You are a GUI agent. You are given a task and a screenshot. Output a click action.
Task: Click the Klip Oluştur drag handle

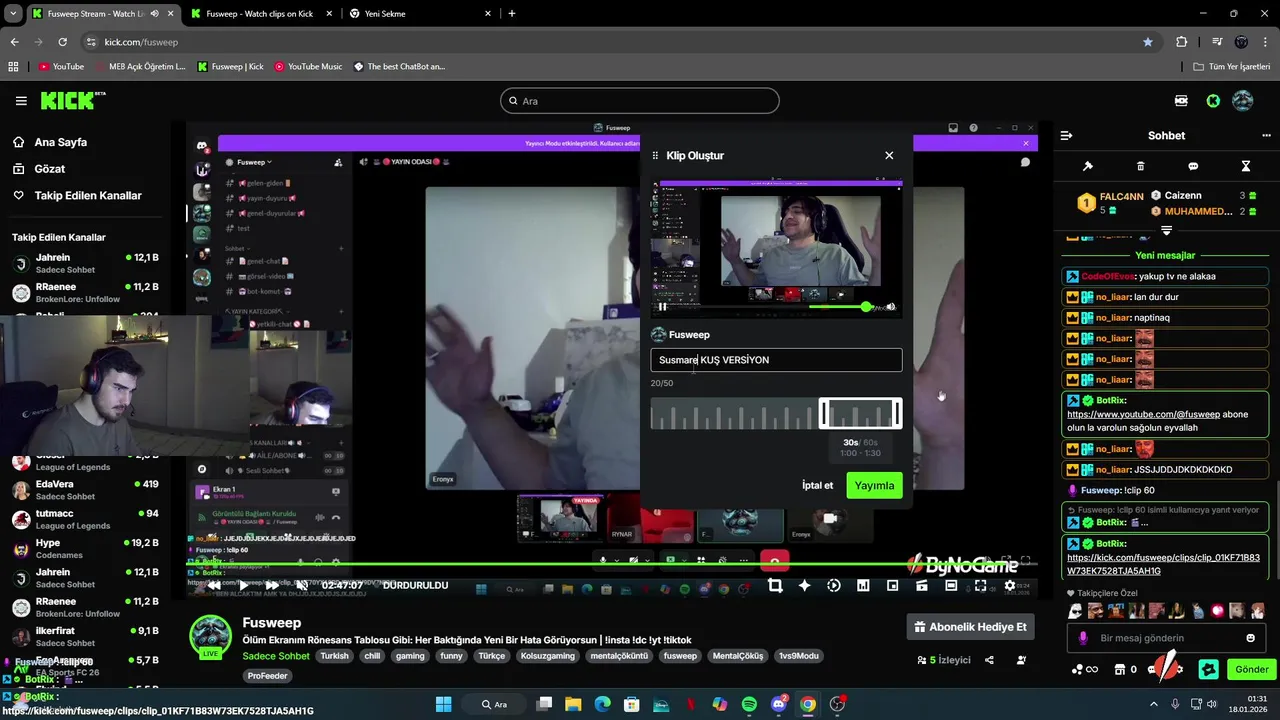click(x=655, y=156)
